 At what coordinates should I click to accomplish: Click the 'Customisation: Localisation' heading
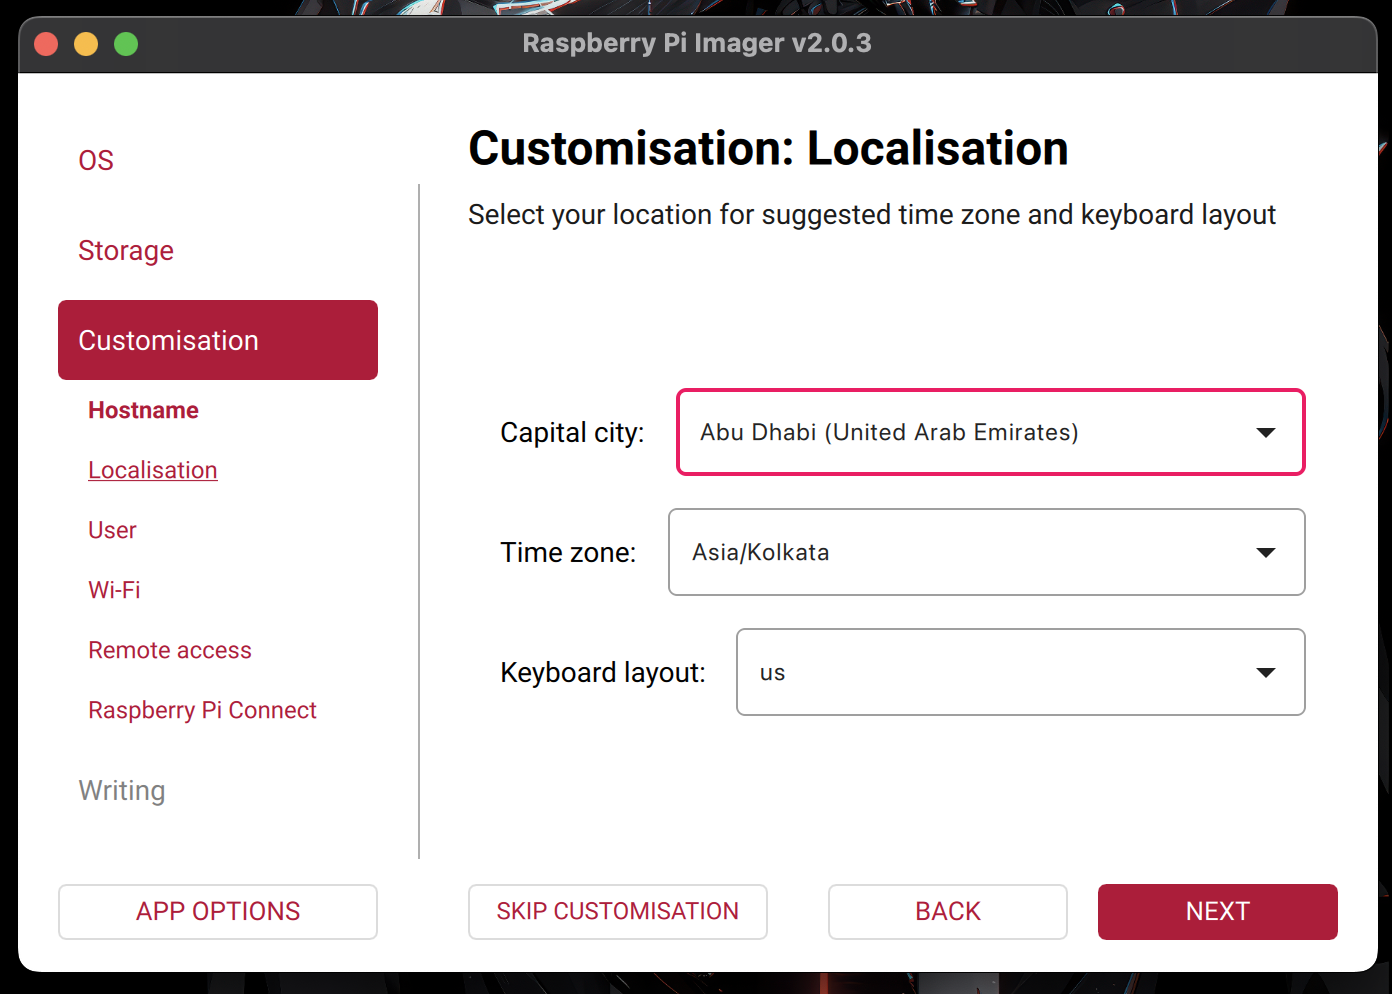pos(768,148)
